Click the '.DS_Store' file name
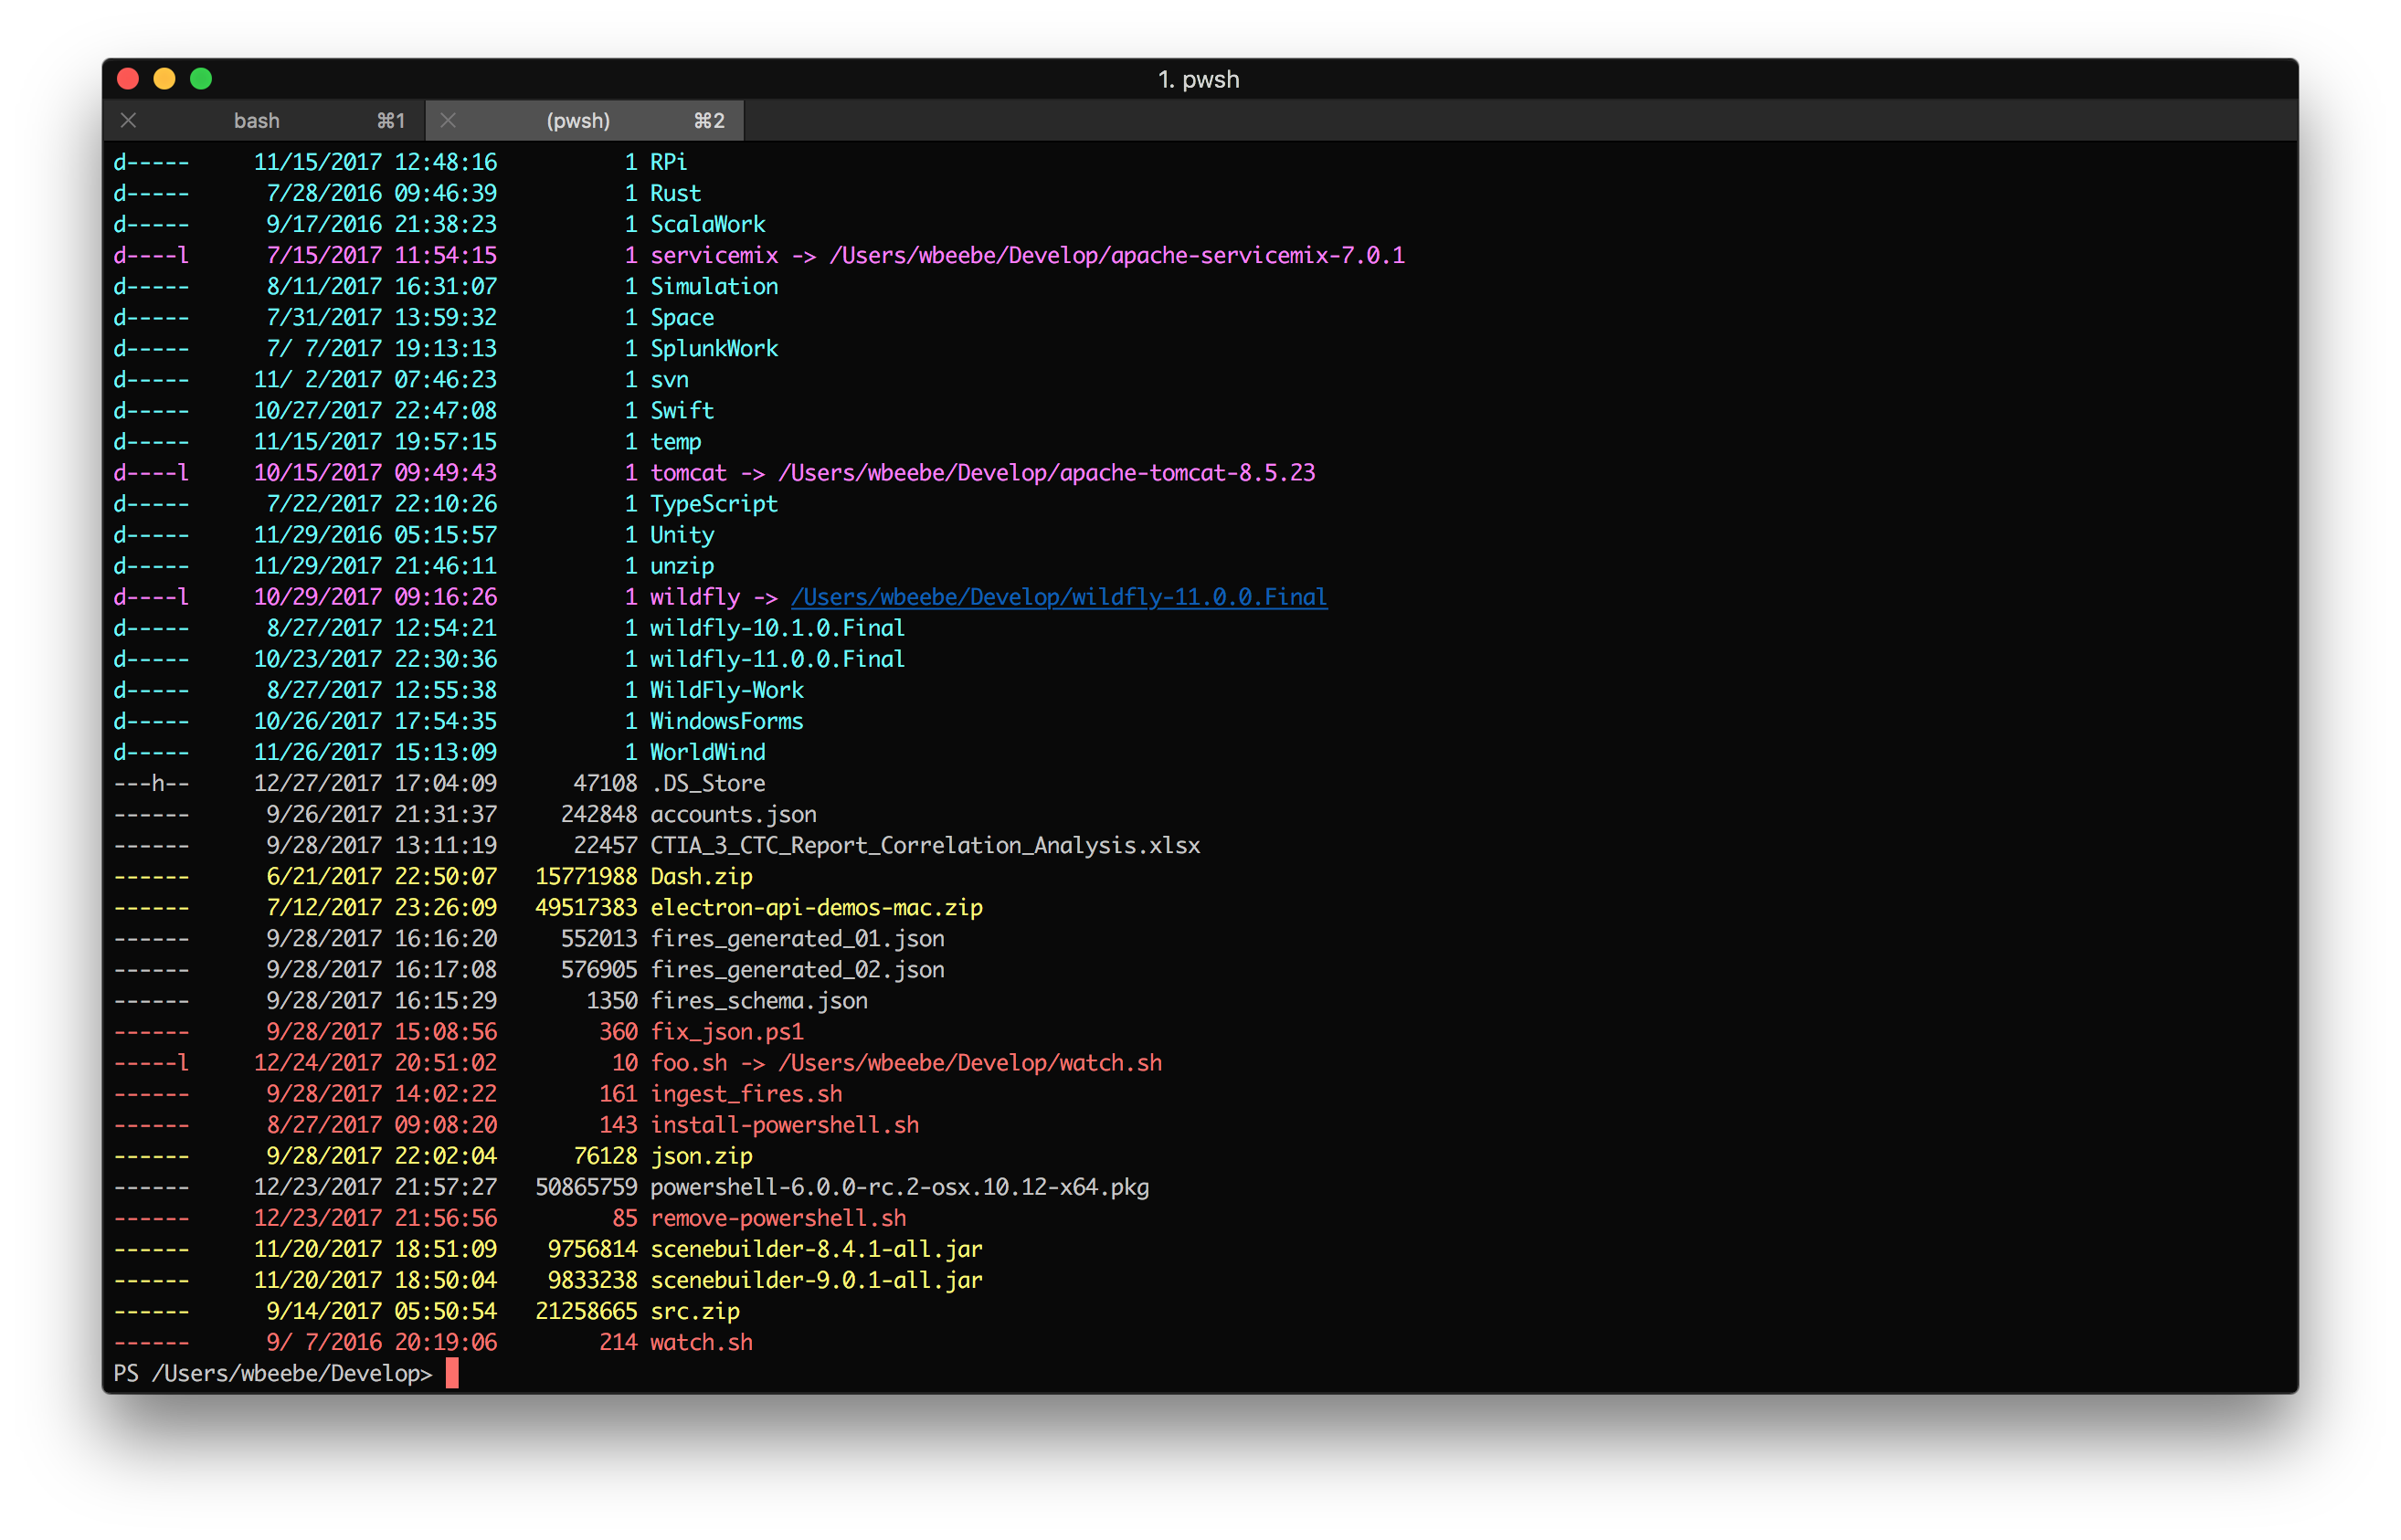Viewport: 2401px width, 1540px height. click(x=707, y=783)
